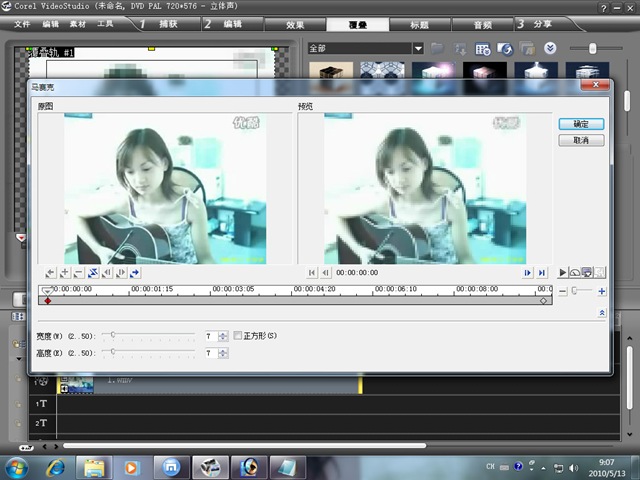The image size is (640, 480).
Task: Decrease the 高度 height stepper value
Action: [223, 356]
